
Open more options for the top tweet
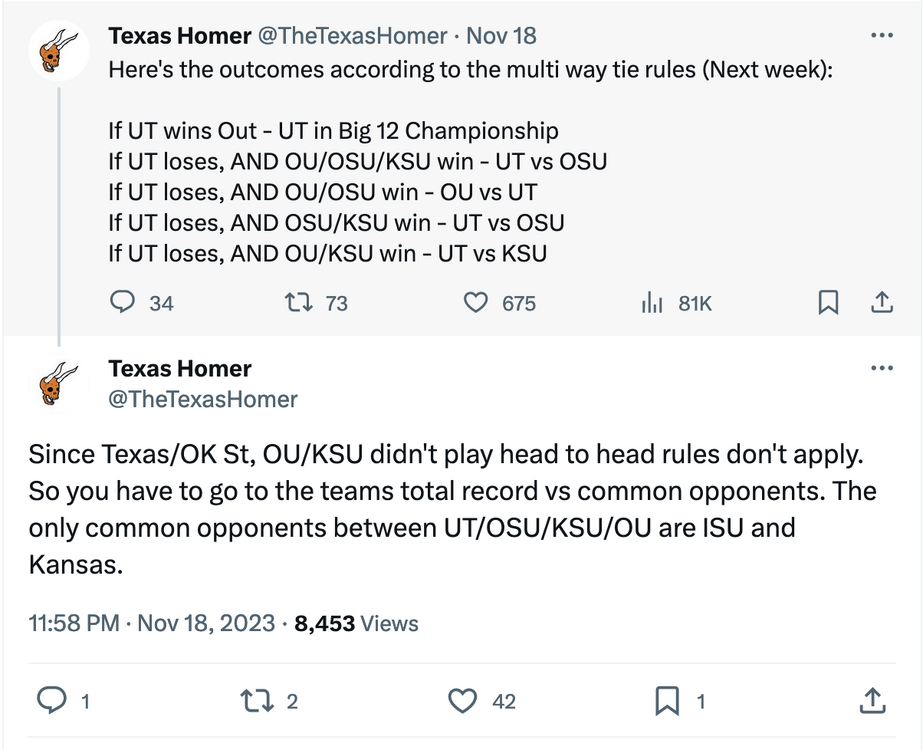881,35
